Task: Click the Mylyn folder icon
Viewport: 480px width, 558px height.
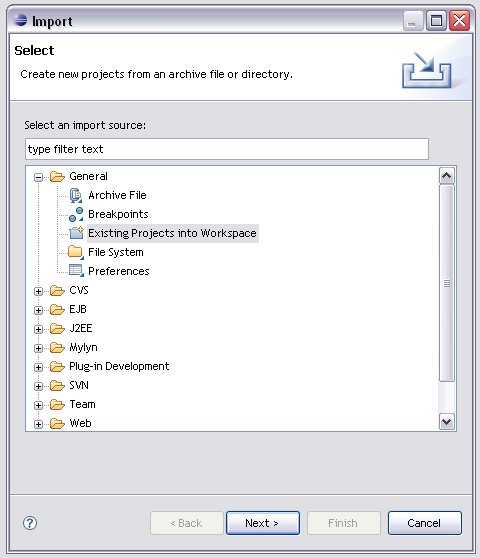Action: (57, 347)
